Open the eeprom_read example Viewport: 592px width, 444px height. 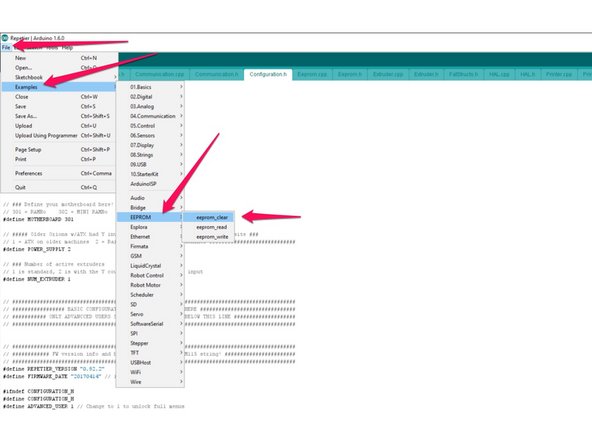208,227
